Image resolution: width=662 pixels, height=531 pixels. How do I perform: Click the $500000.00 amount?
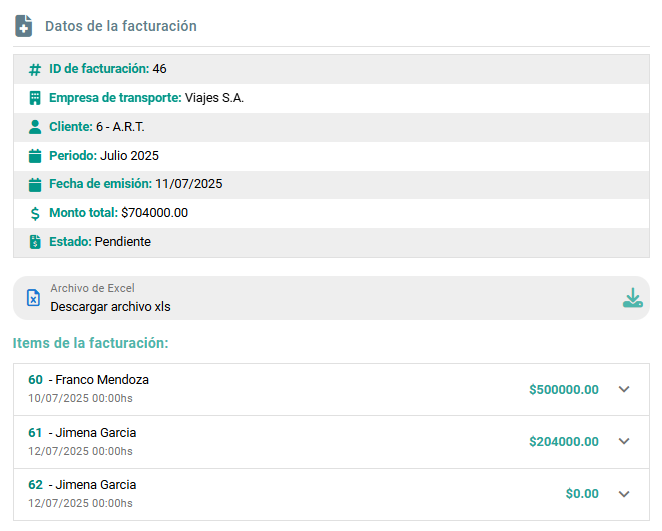(x=564, y=390)
